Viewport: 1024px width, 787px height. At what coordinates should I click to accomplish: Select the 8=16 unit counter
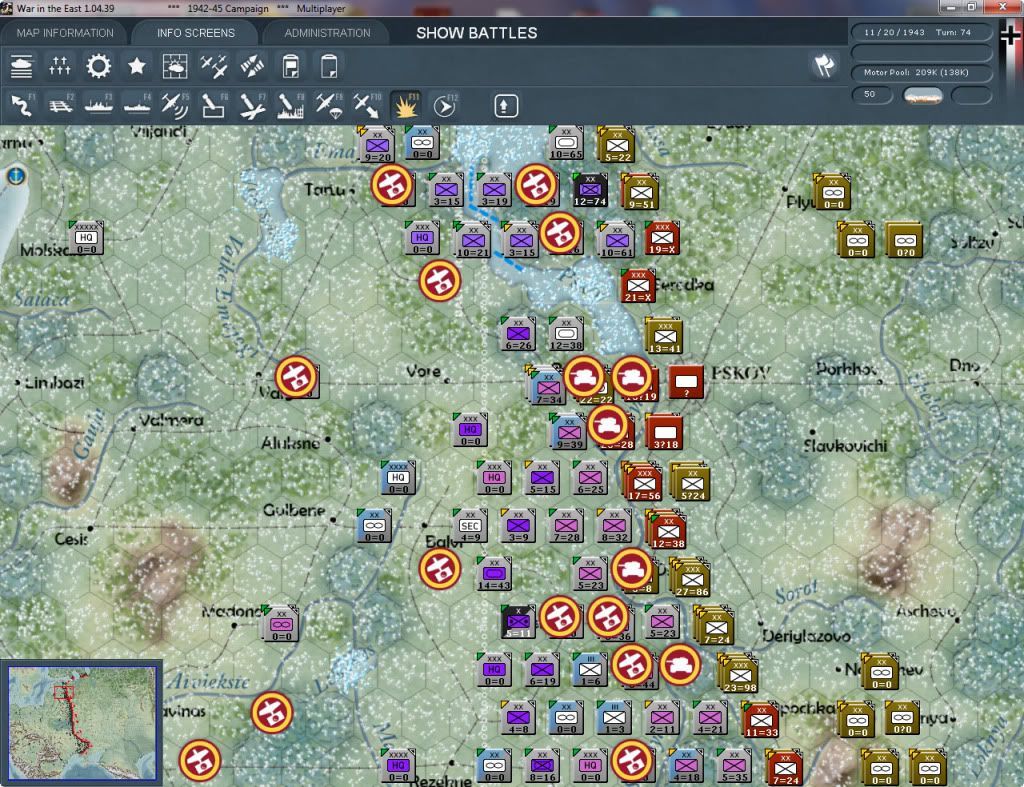click(x=542, y=765)
